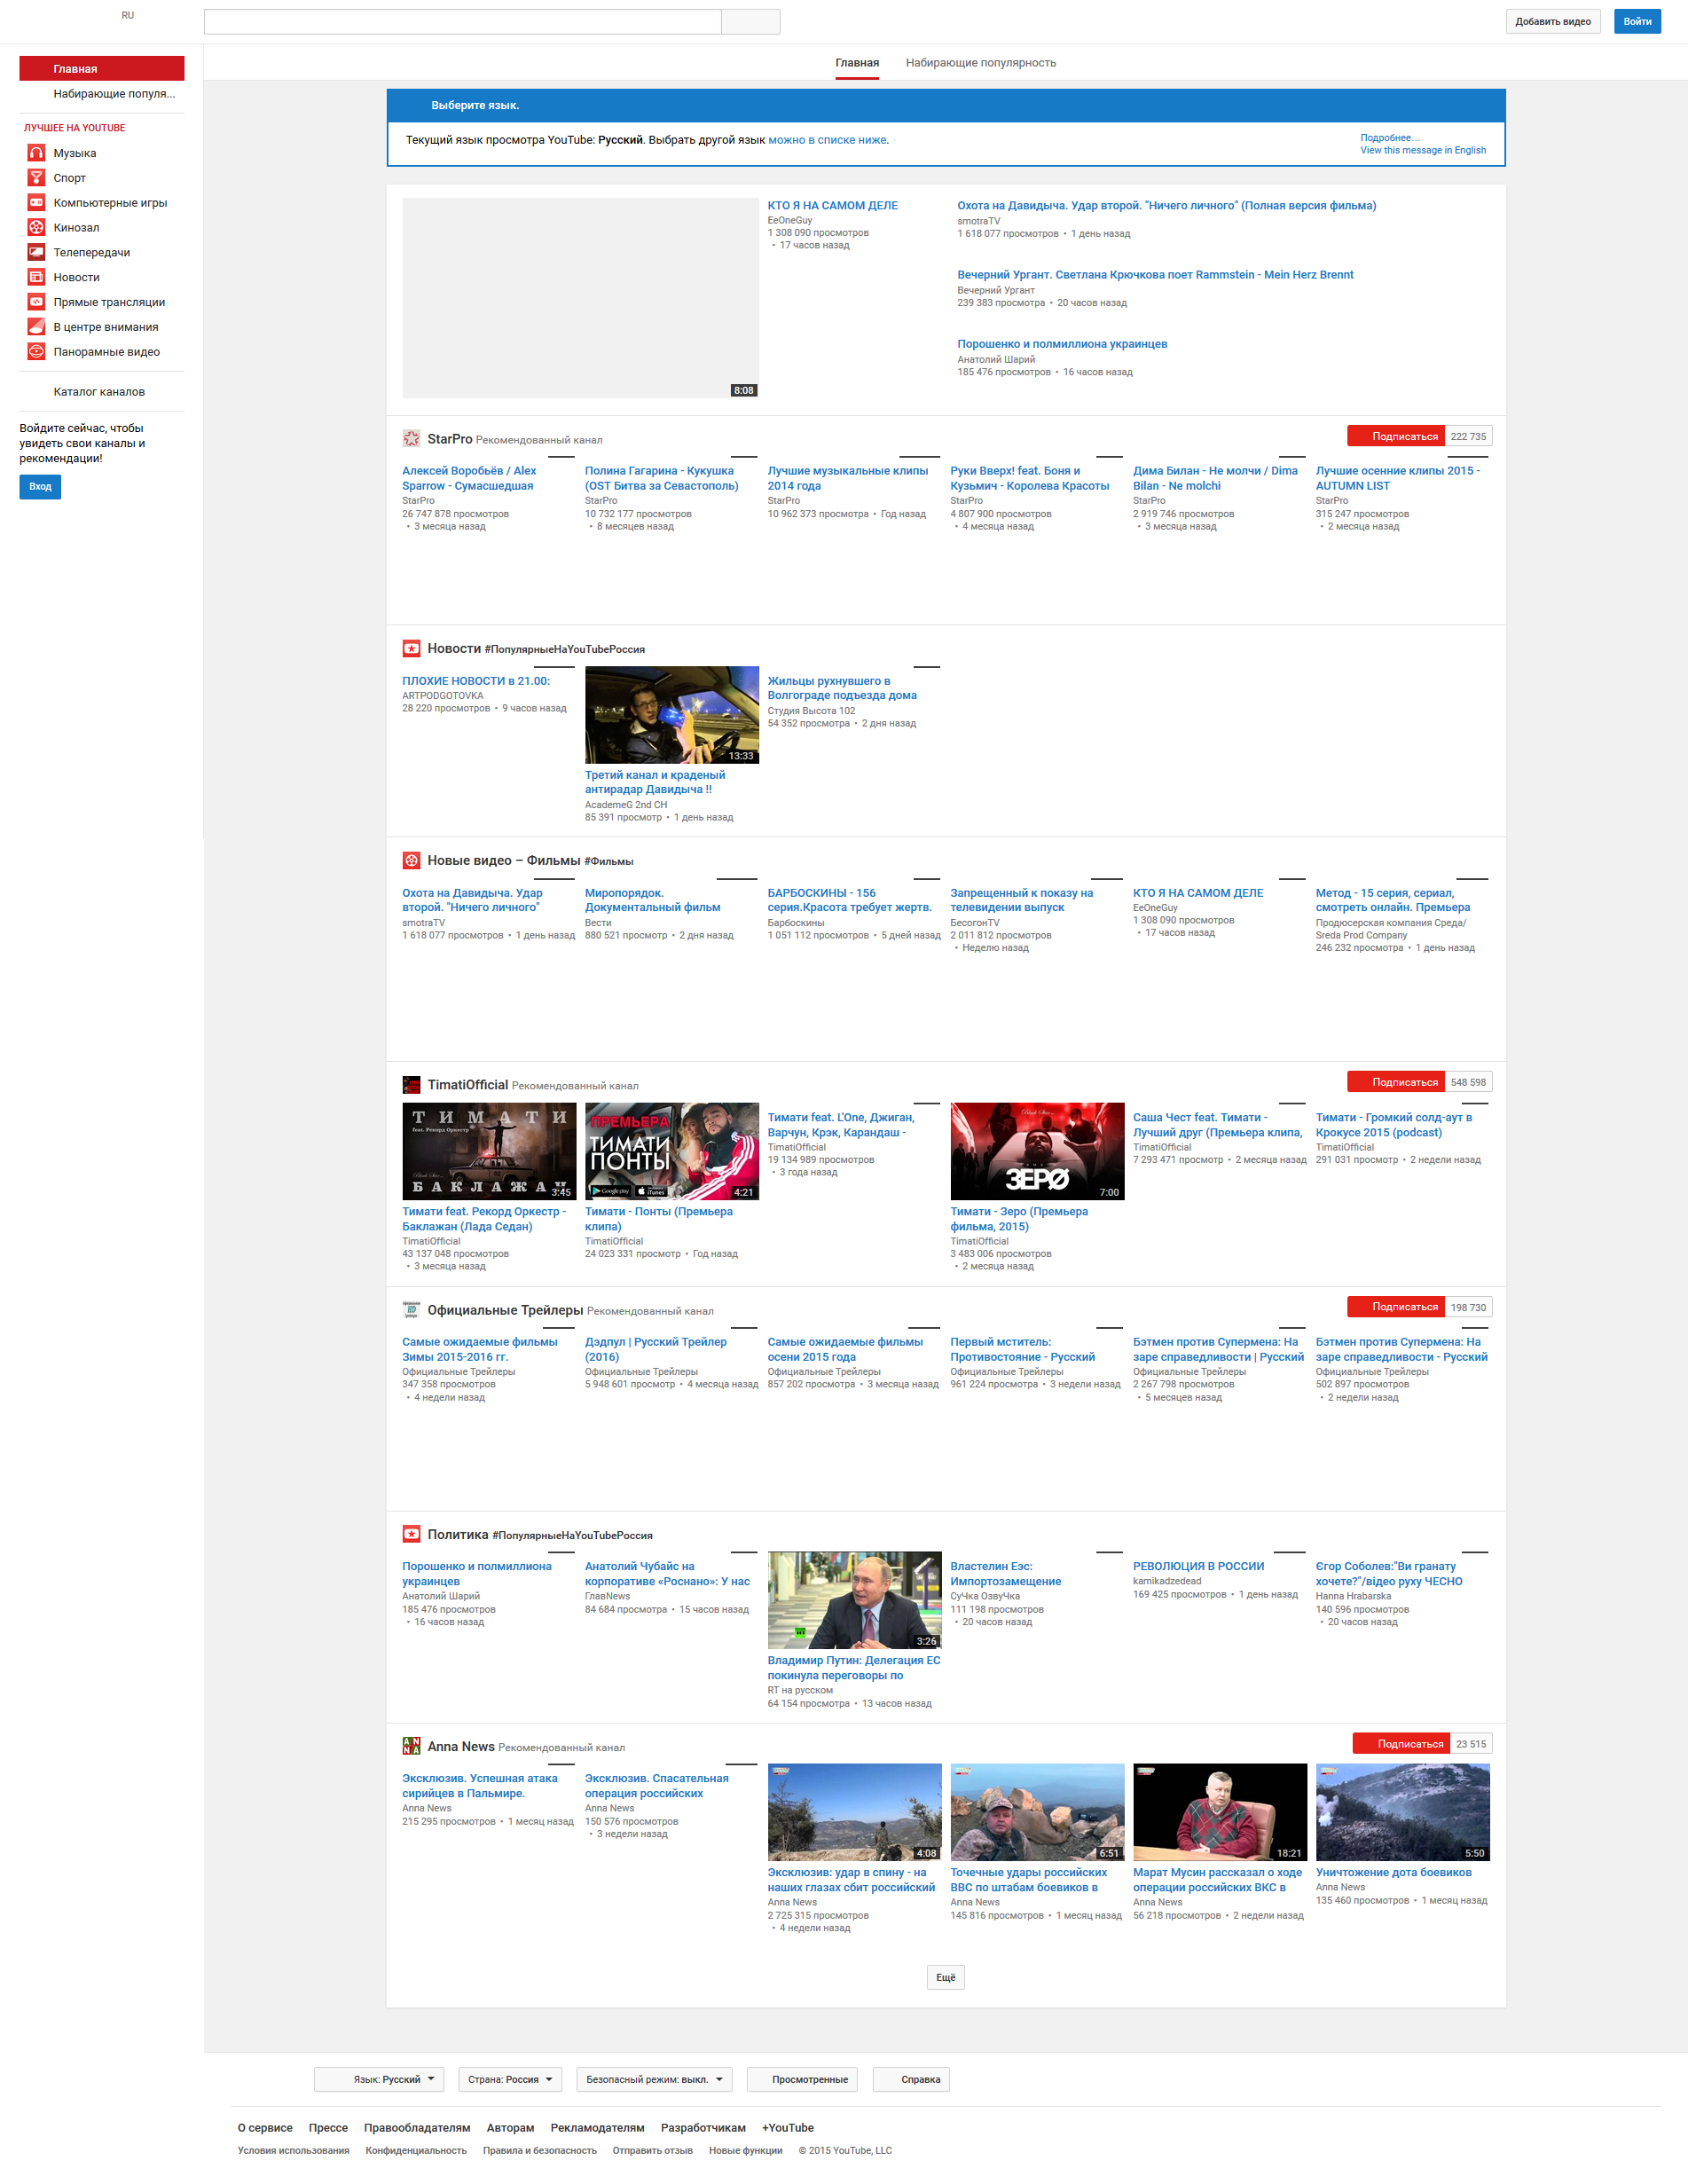This screenshot has width=1688, height=2184.
Task: Open the Панорамные видео icon
Action: click(36, 352)
